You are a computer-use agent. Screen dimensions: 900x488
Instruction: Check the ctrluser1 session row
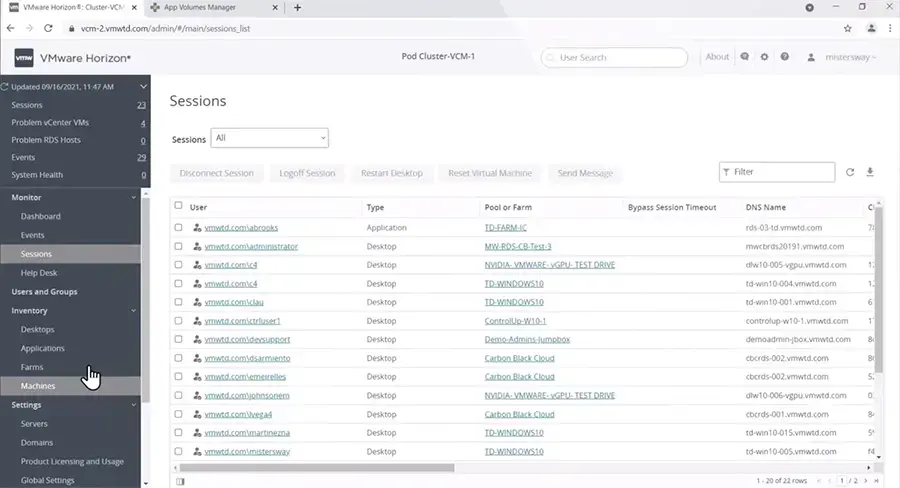[x=179, y=321]
